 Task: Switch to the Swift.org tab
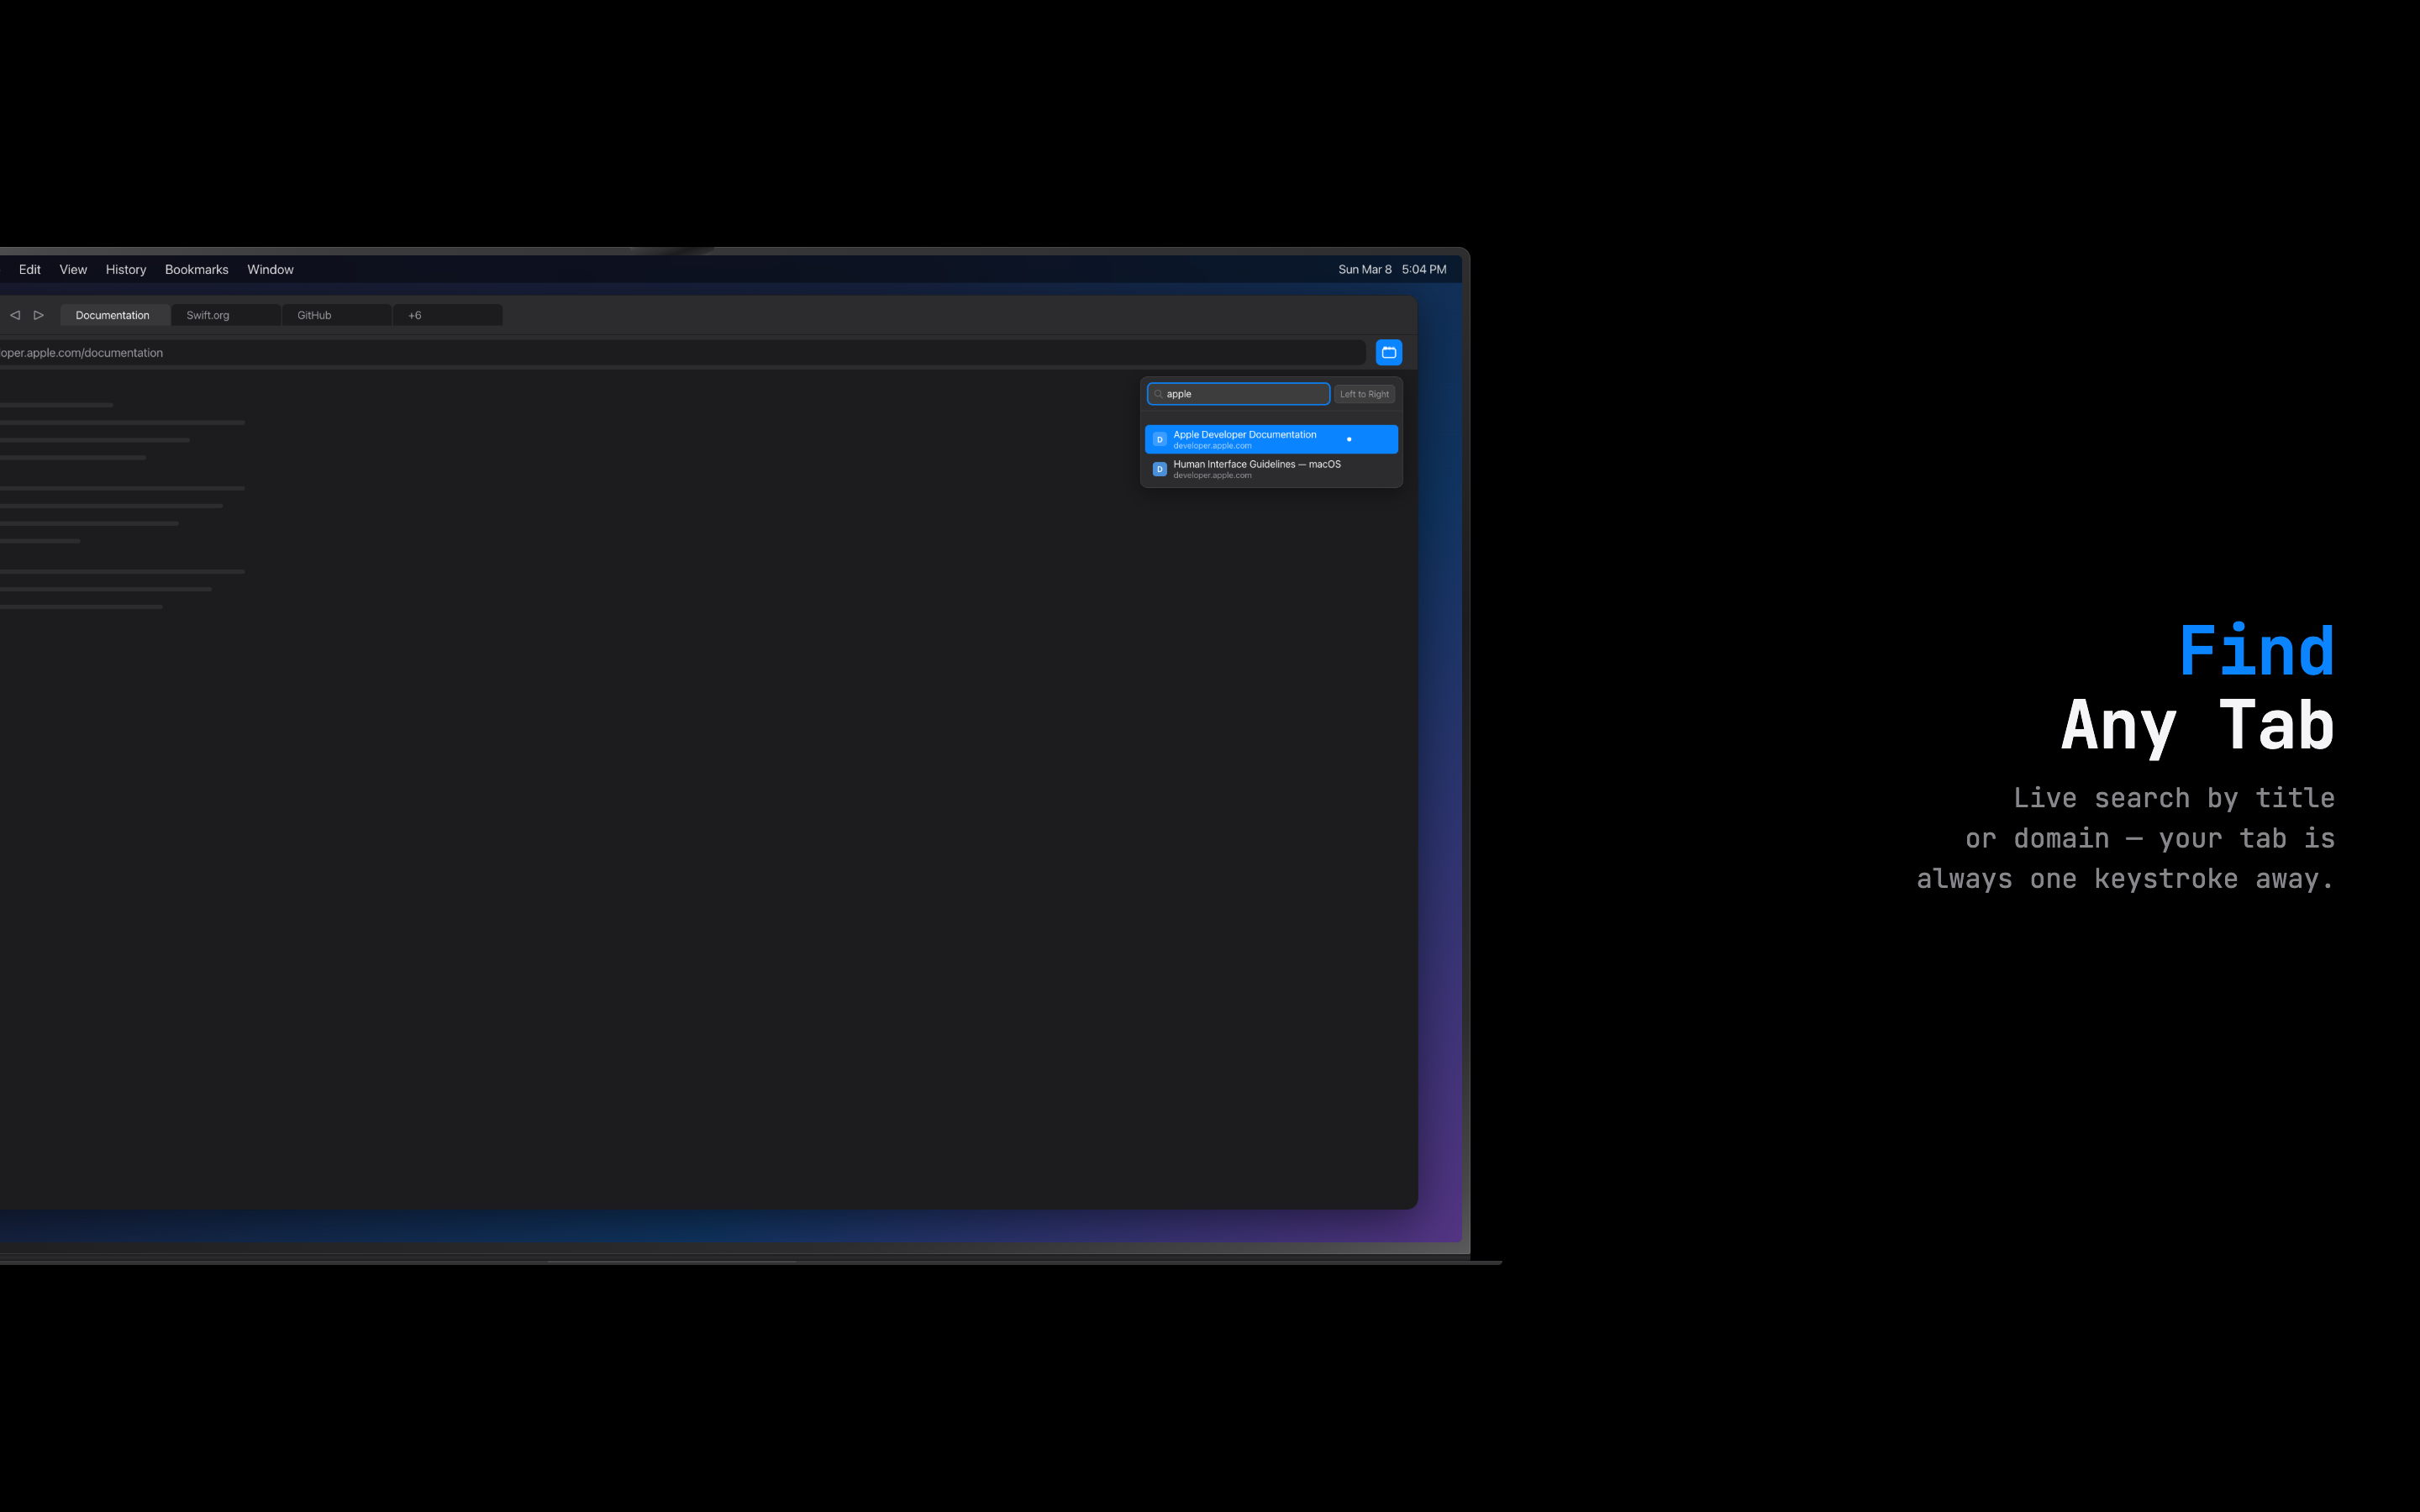pyautogui.click(x=208, y=314)
